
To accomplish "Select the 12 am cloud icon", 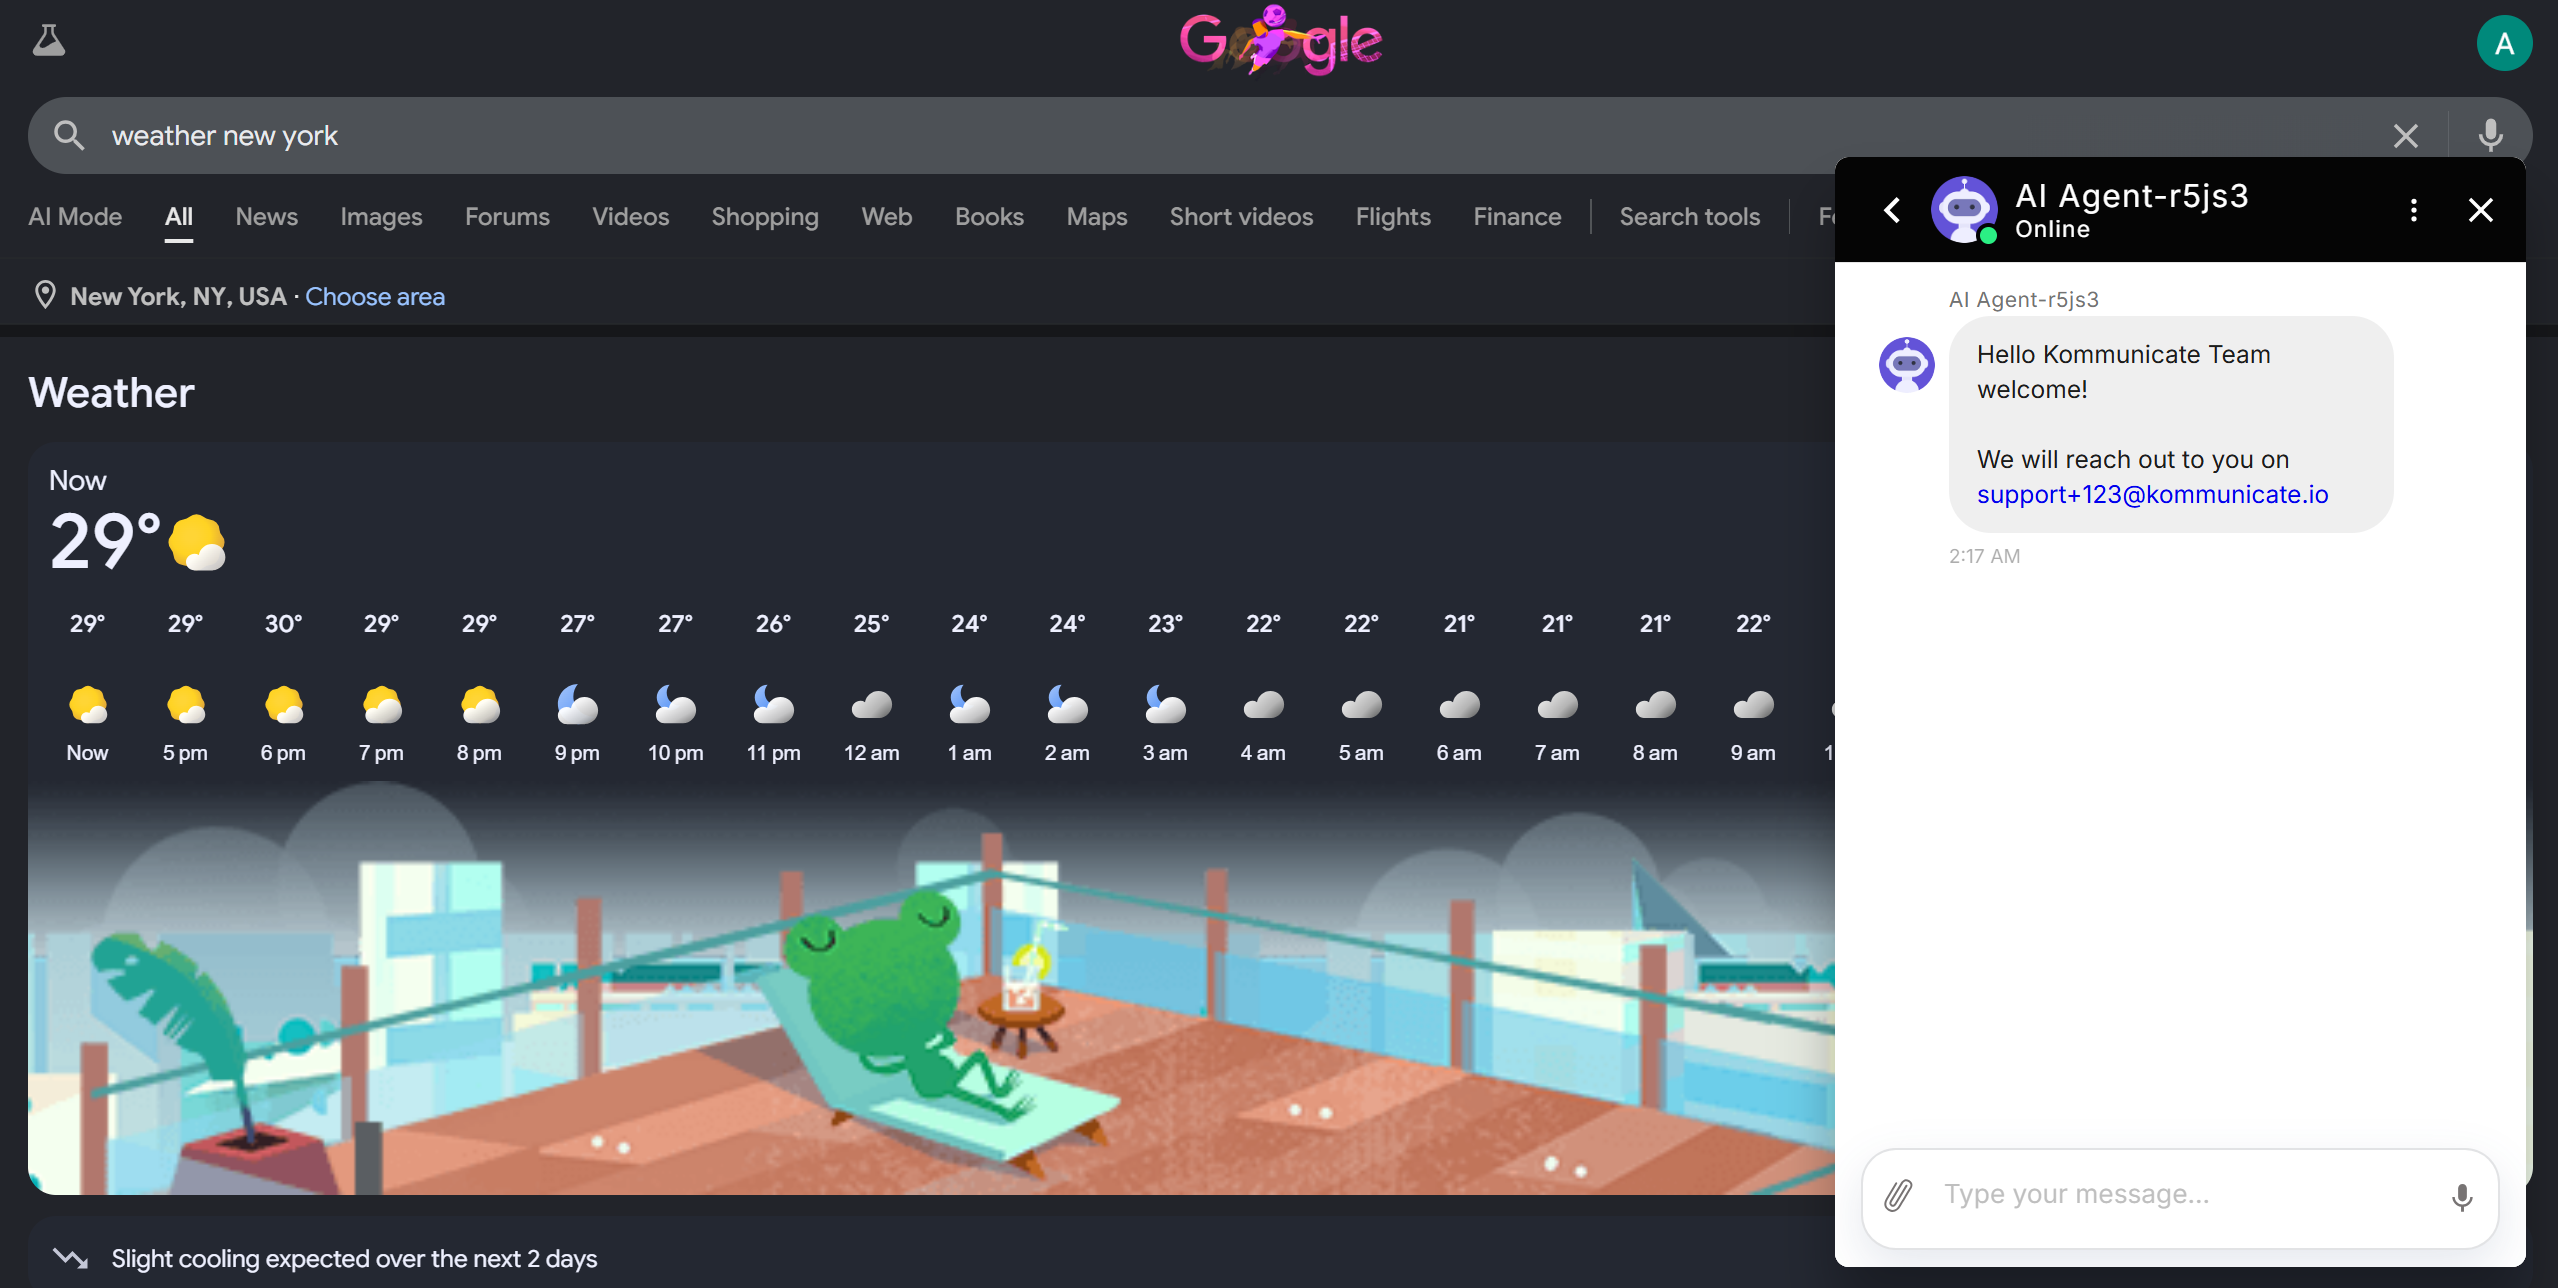I will pos(871,706).
